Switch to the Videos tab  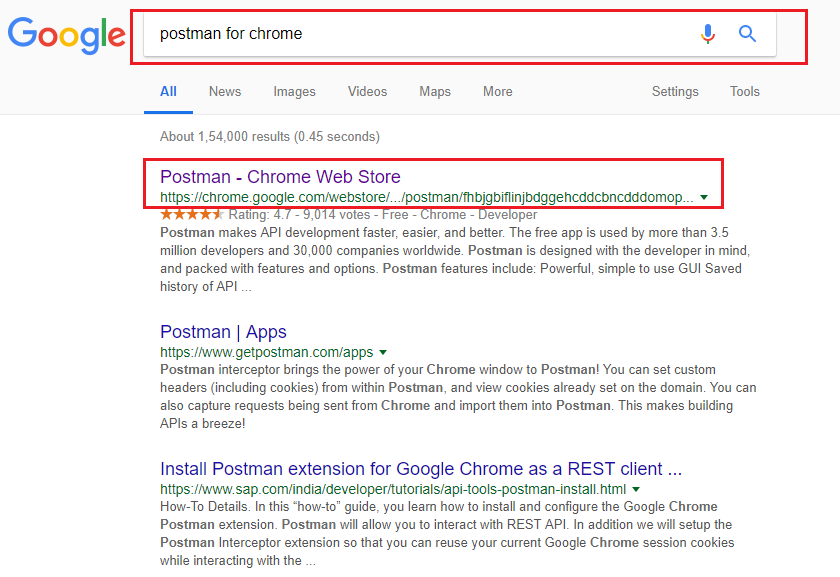pos(368,92)
